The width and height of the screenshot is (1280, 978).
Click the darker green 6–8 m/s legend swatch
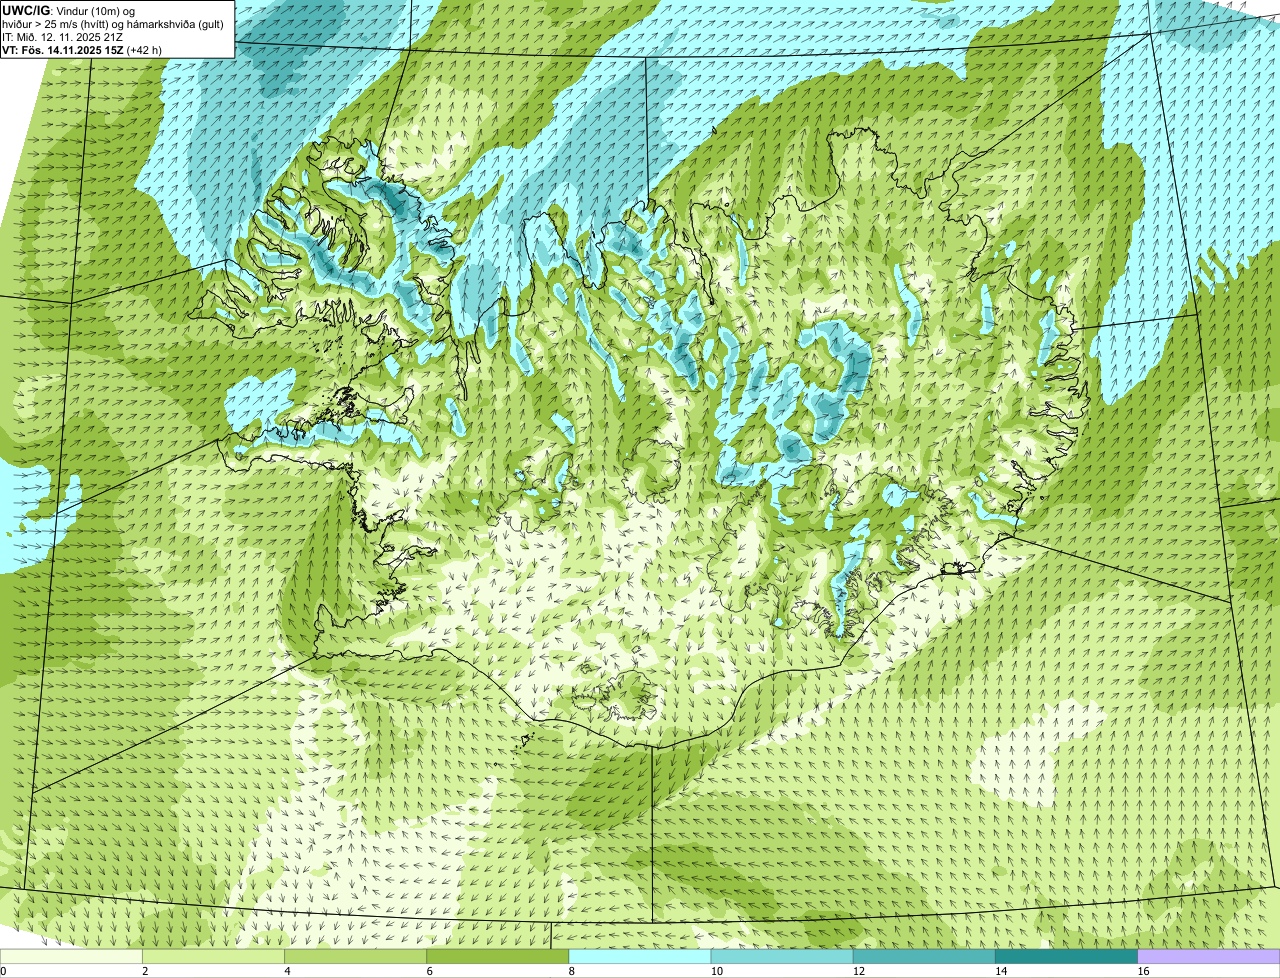pyautogui.click(x=498, y=956)
